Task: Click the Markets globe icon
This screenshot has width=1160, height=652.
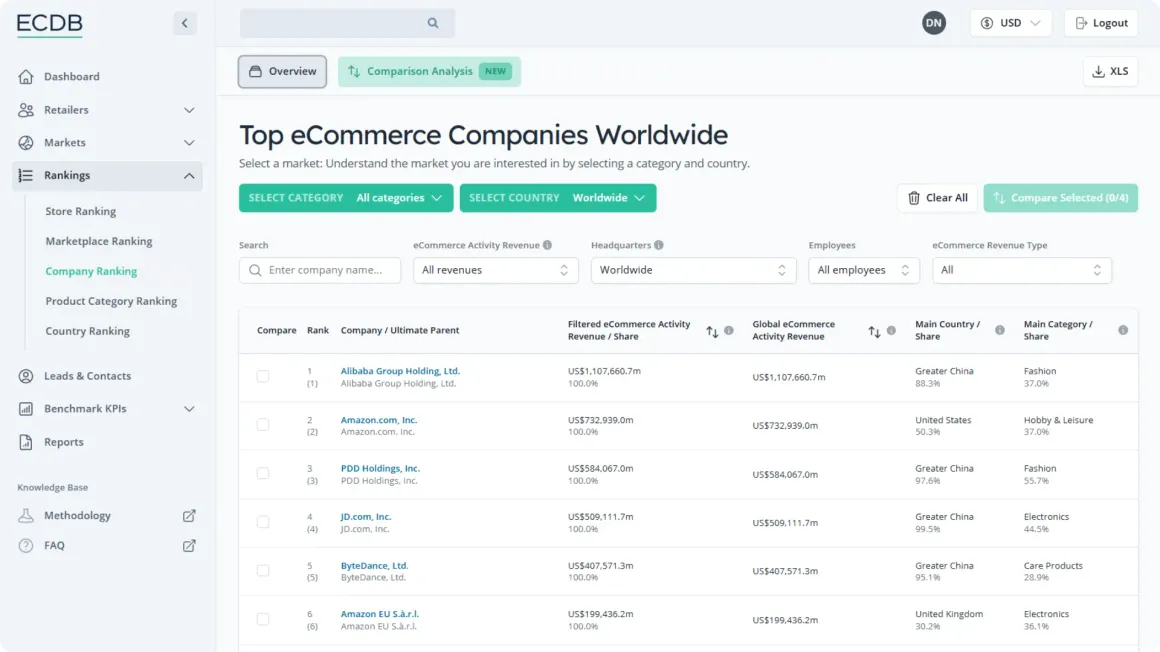Action: pyautogui.click(x=26, y=142)
